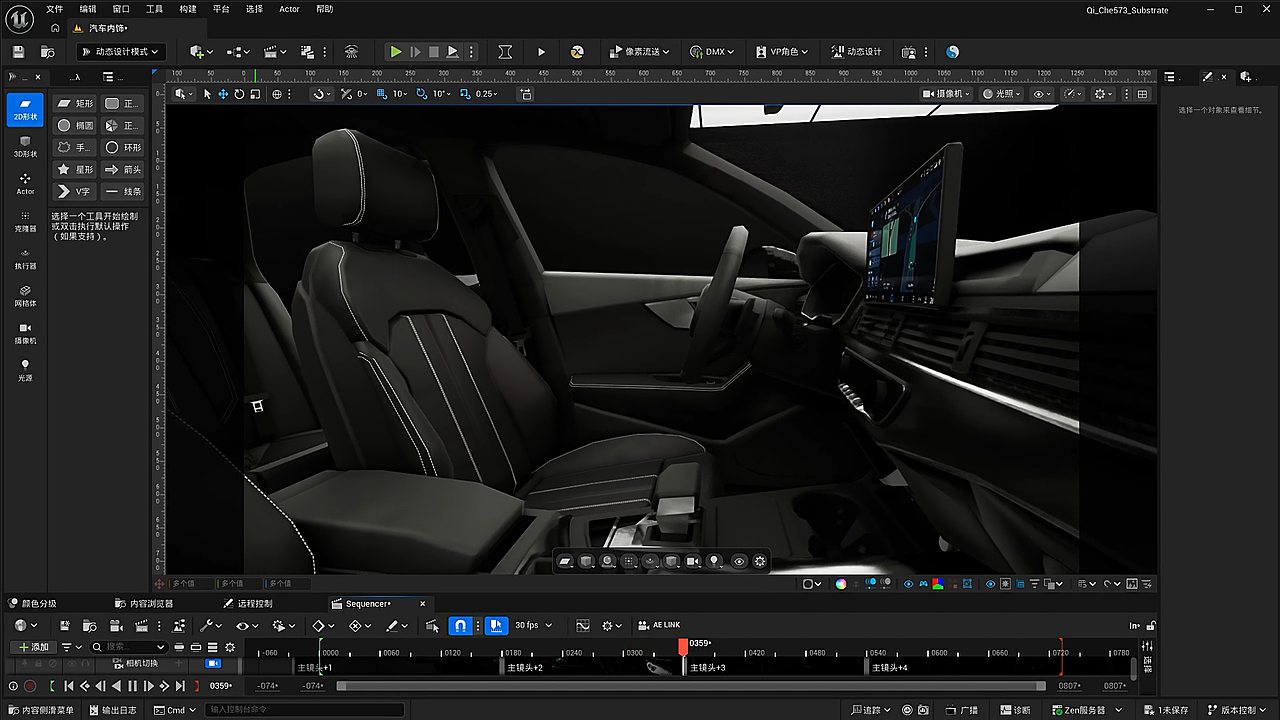Choose the 矩形 rectangle shape tool
Image resolution: width=1280 pixels, height=720 pixels.
(x=75, y=103)
